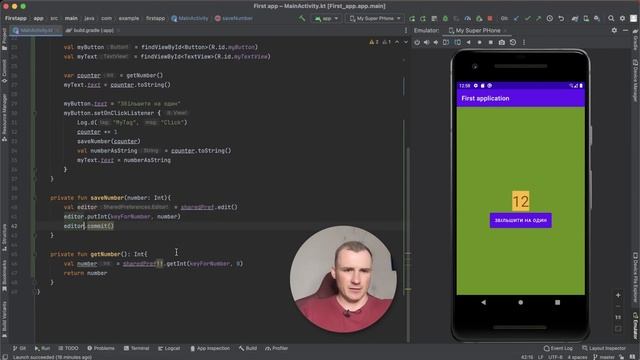Open the My Super PHone device dropdown
This screenshot has width=640, height=360.
click(x=375, y=18)
